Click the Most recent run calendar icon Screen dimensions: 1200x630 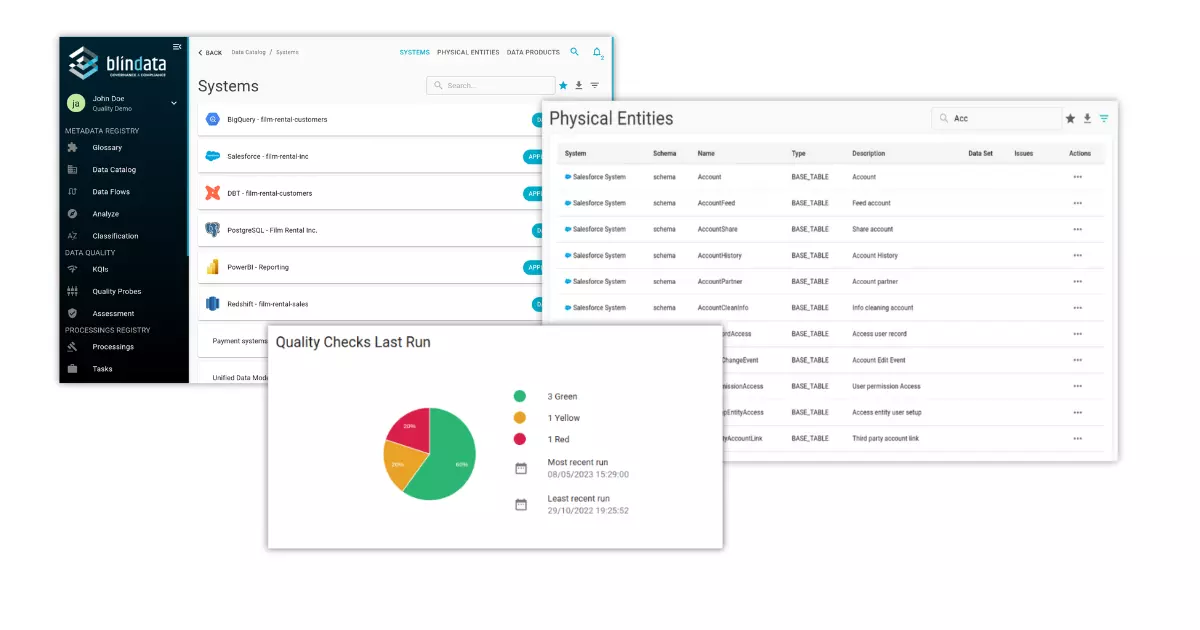tap(521, 468)
